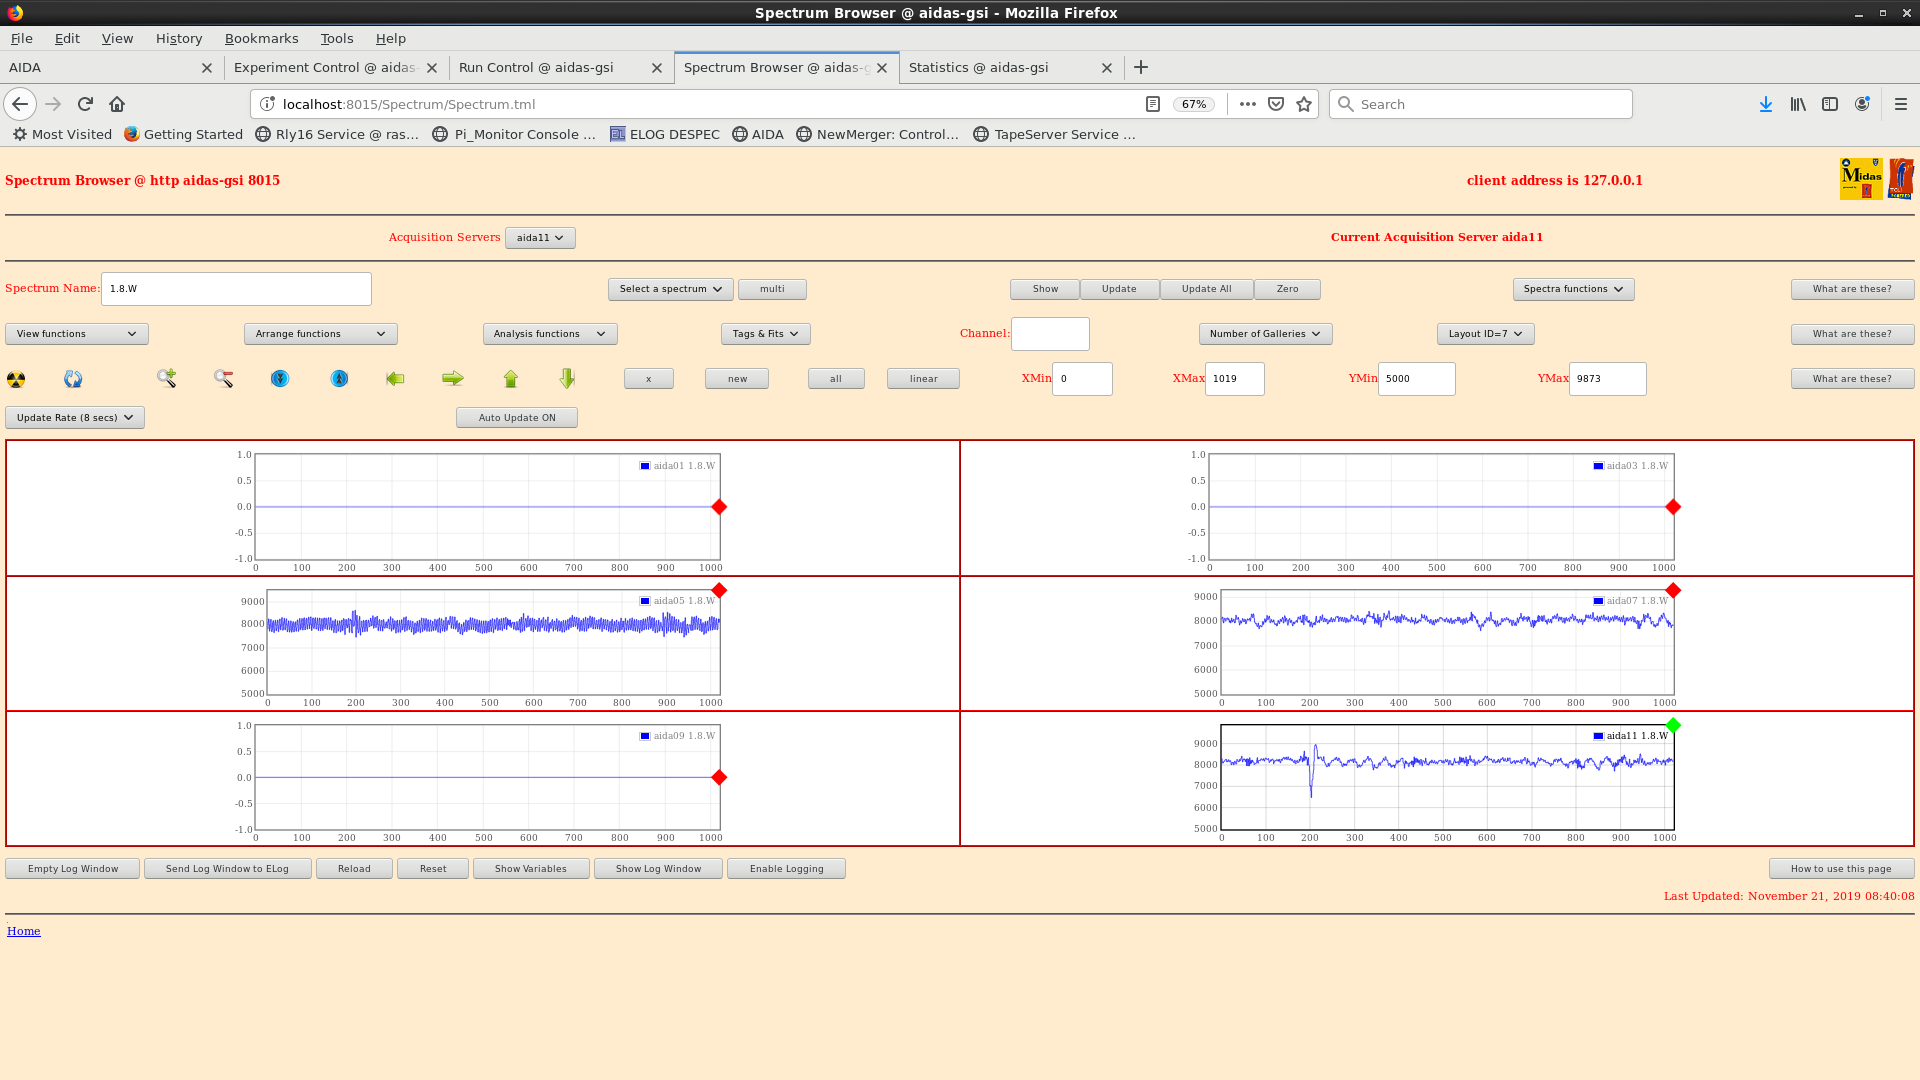This screenshot has height=1080, width=1920.
Task: Toggle the linear scale button
Action: point(923,379)
